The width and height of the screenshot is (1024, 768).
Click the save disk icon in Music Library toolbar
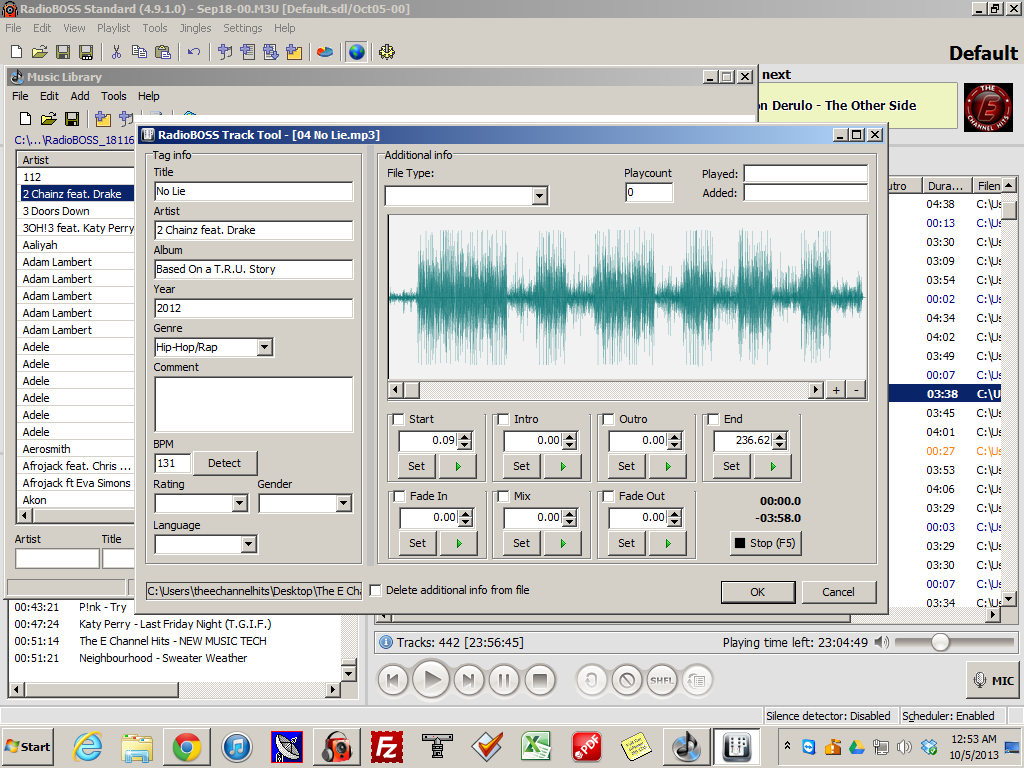pyautogui.click(x=72, y=119)
